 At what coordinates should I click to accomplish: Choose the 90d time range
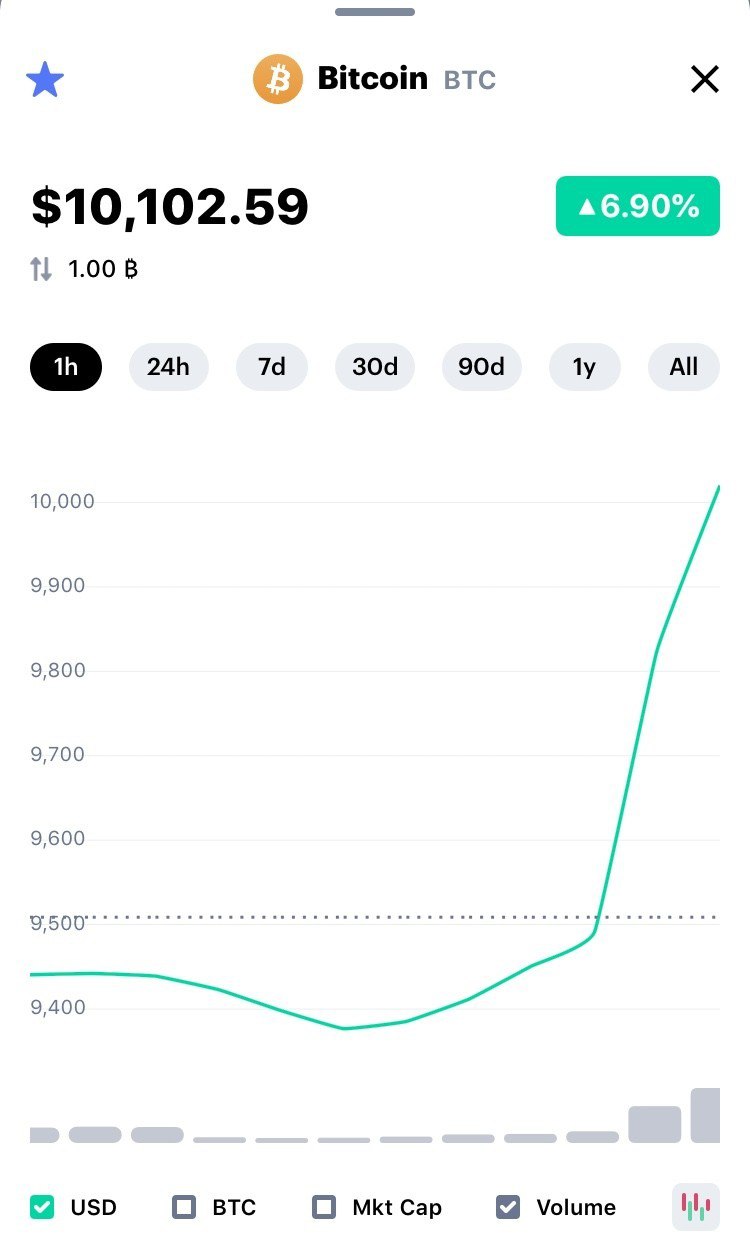tap(481, 367)
